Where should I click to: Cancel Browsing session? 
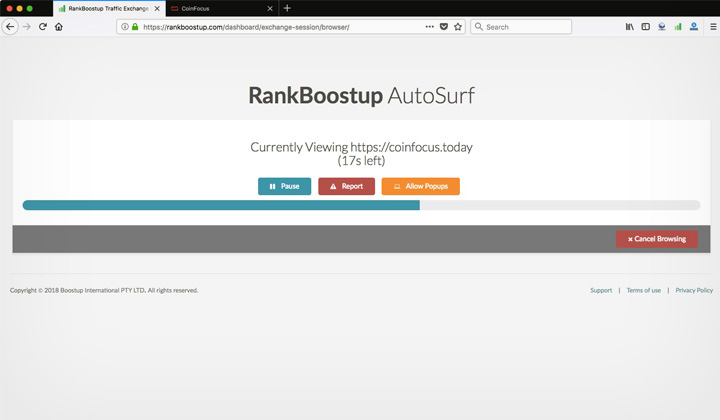[657, 239]
